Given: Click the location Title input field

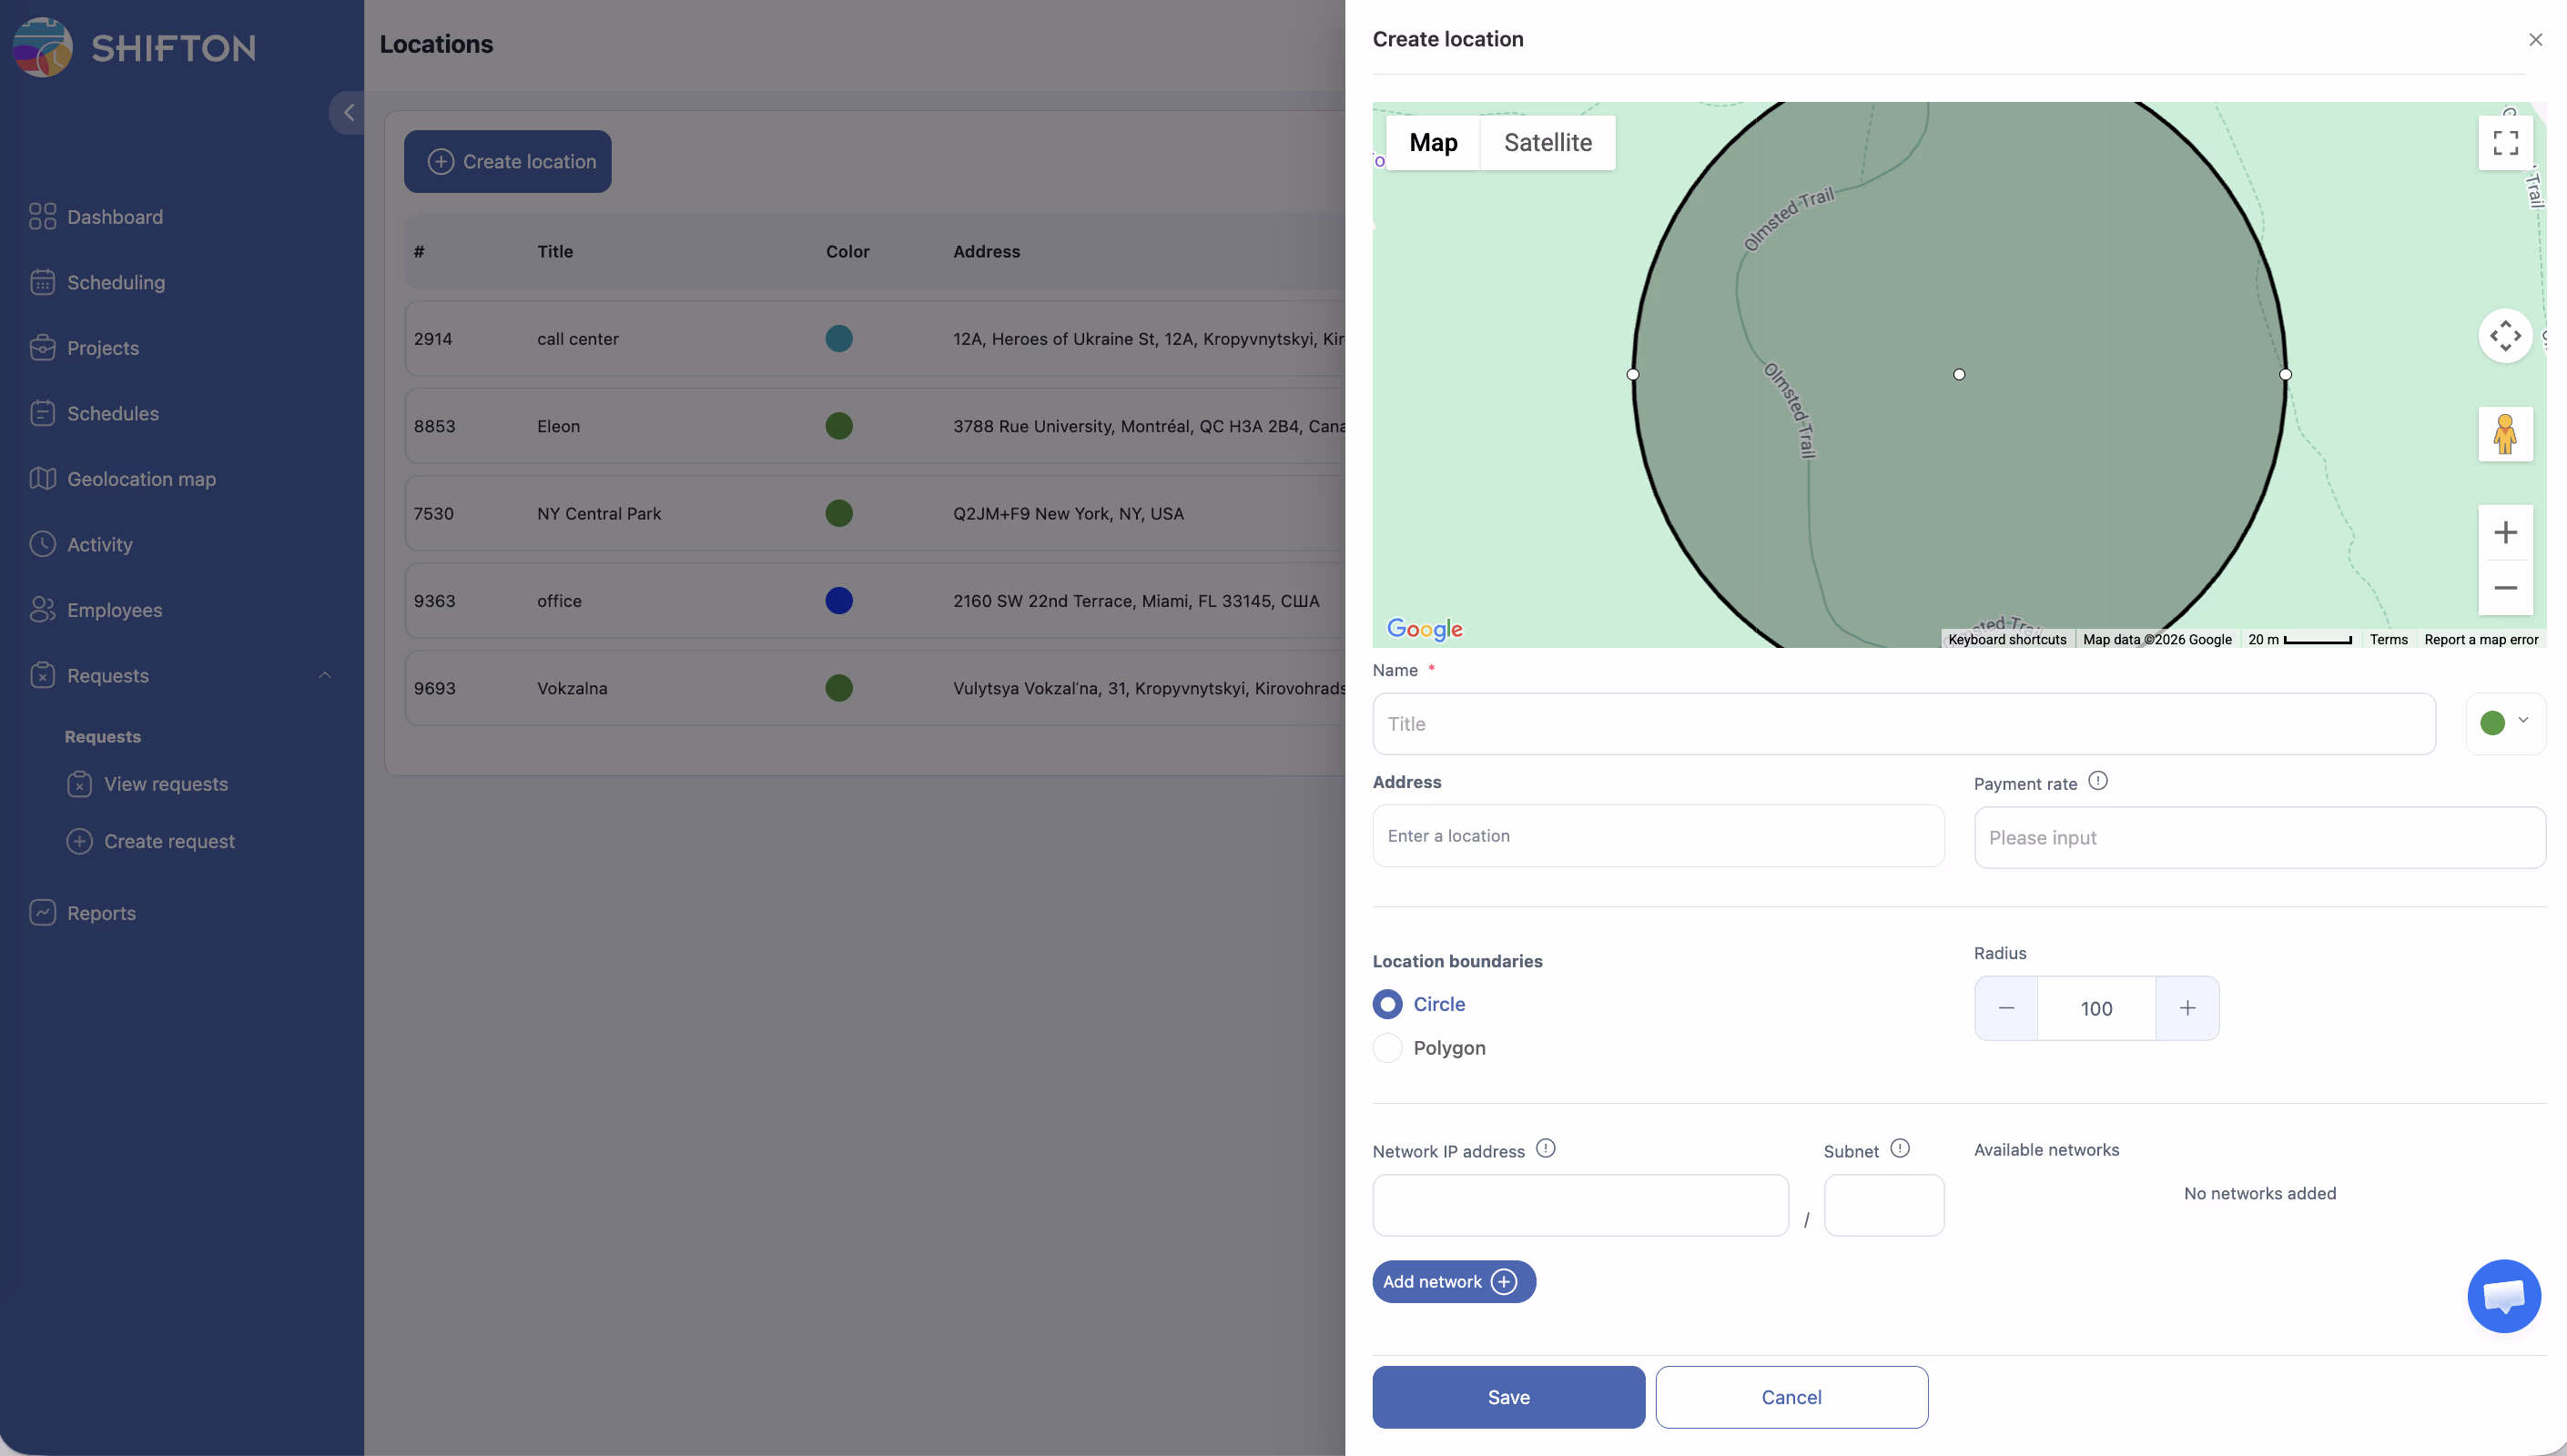Looking at the screenshot, I should (x=1903, y=724).
